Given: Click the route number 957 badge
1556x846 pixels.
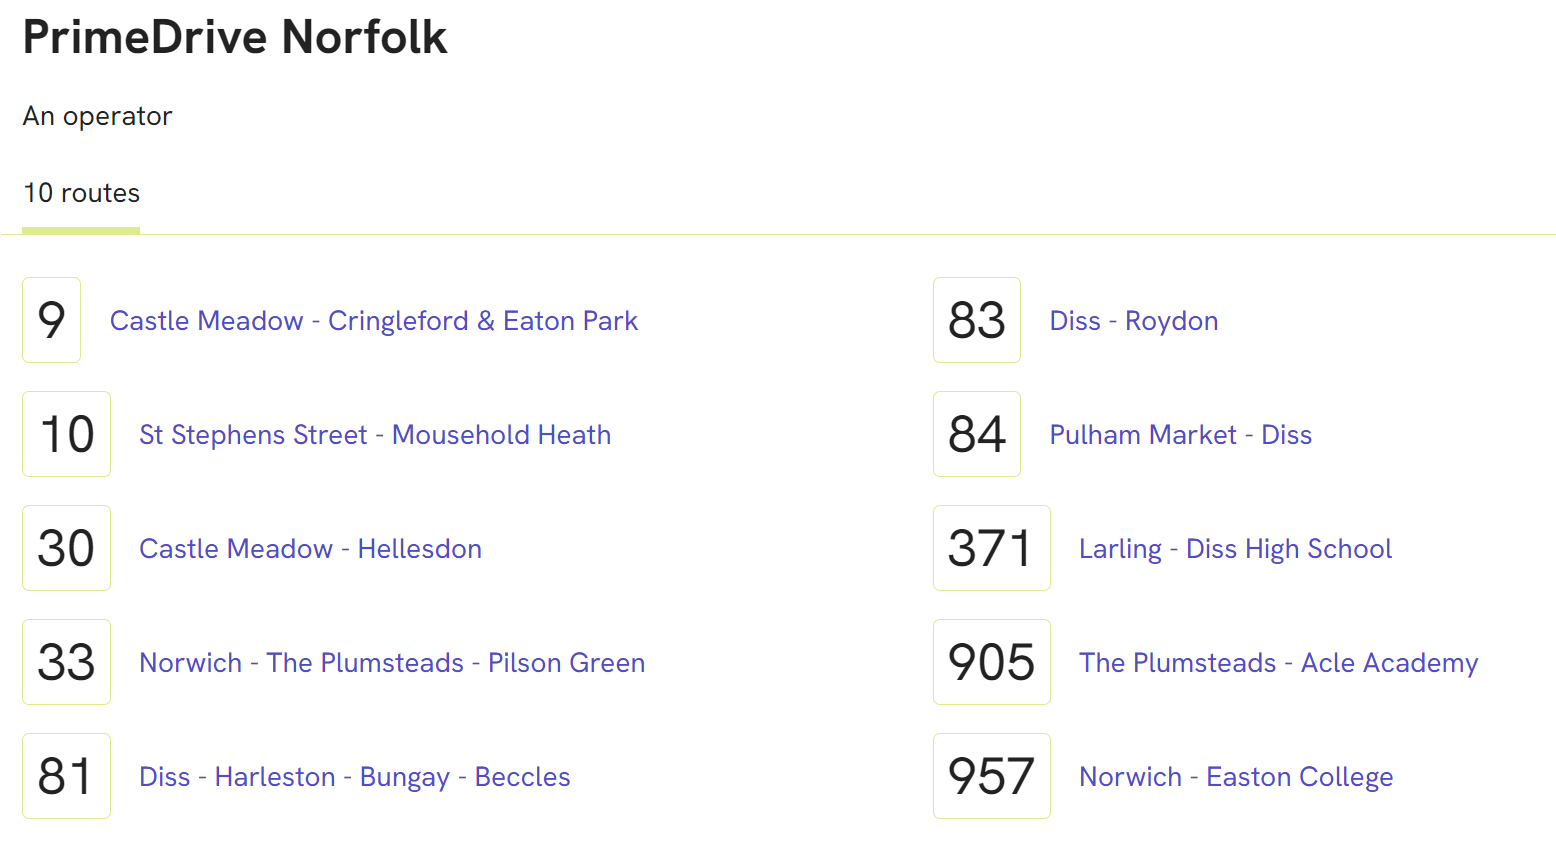Looking at the screenshot, I should (991, 776).
